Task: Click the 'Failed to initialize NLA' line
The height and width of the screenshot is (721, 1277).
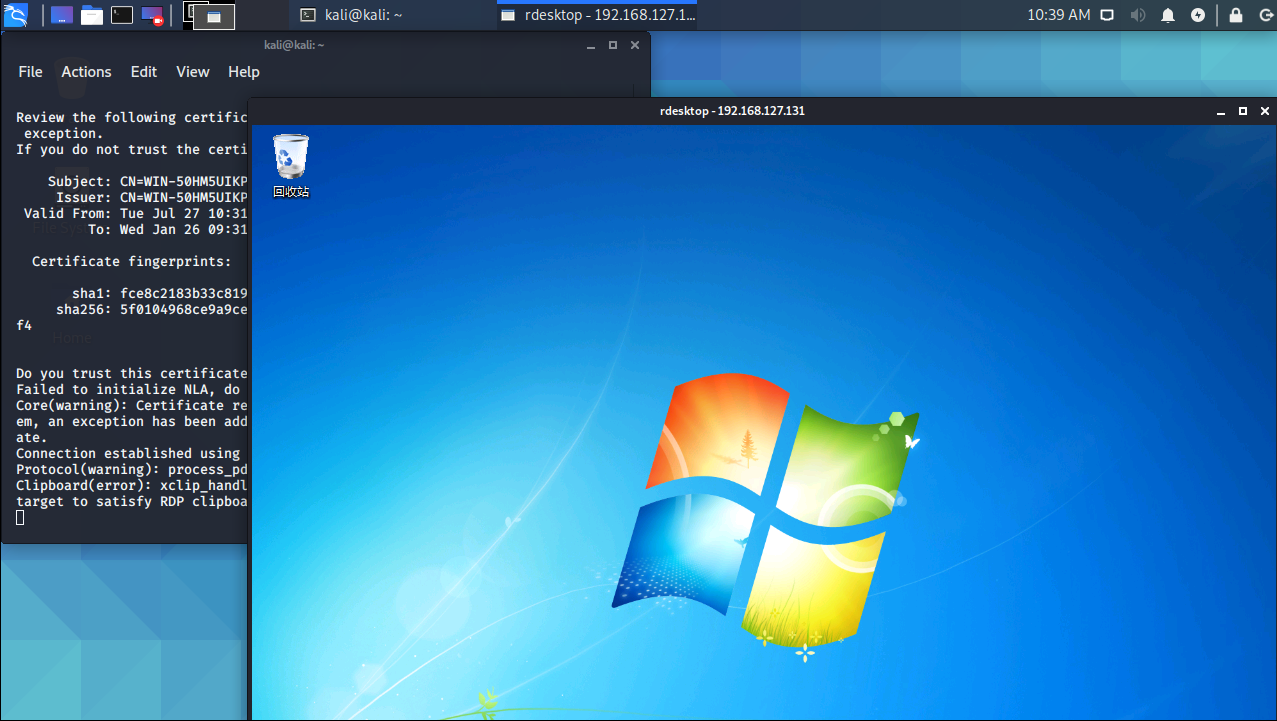Action: [131, 389]
